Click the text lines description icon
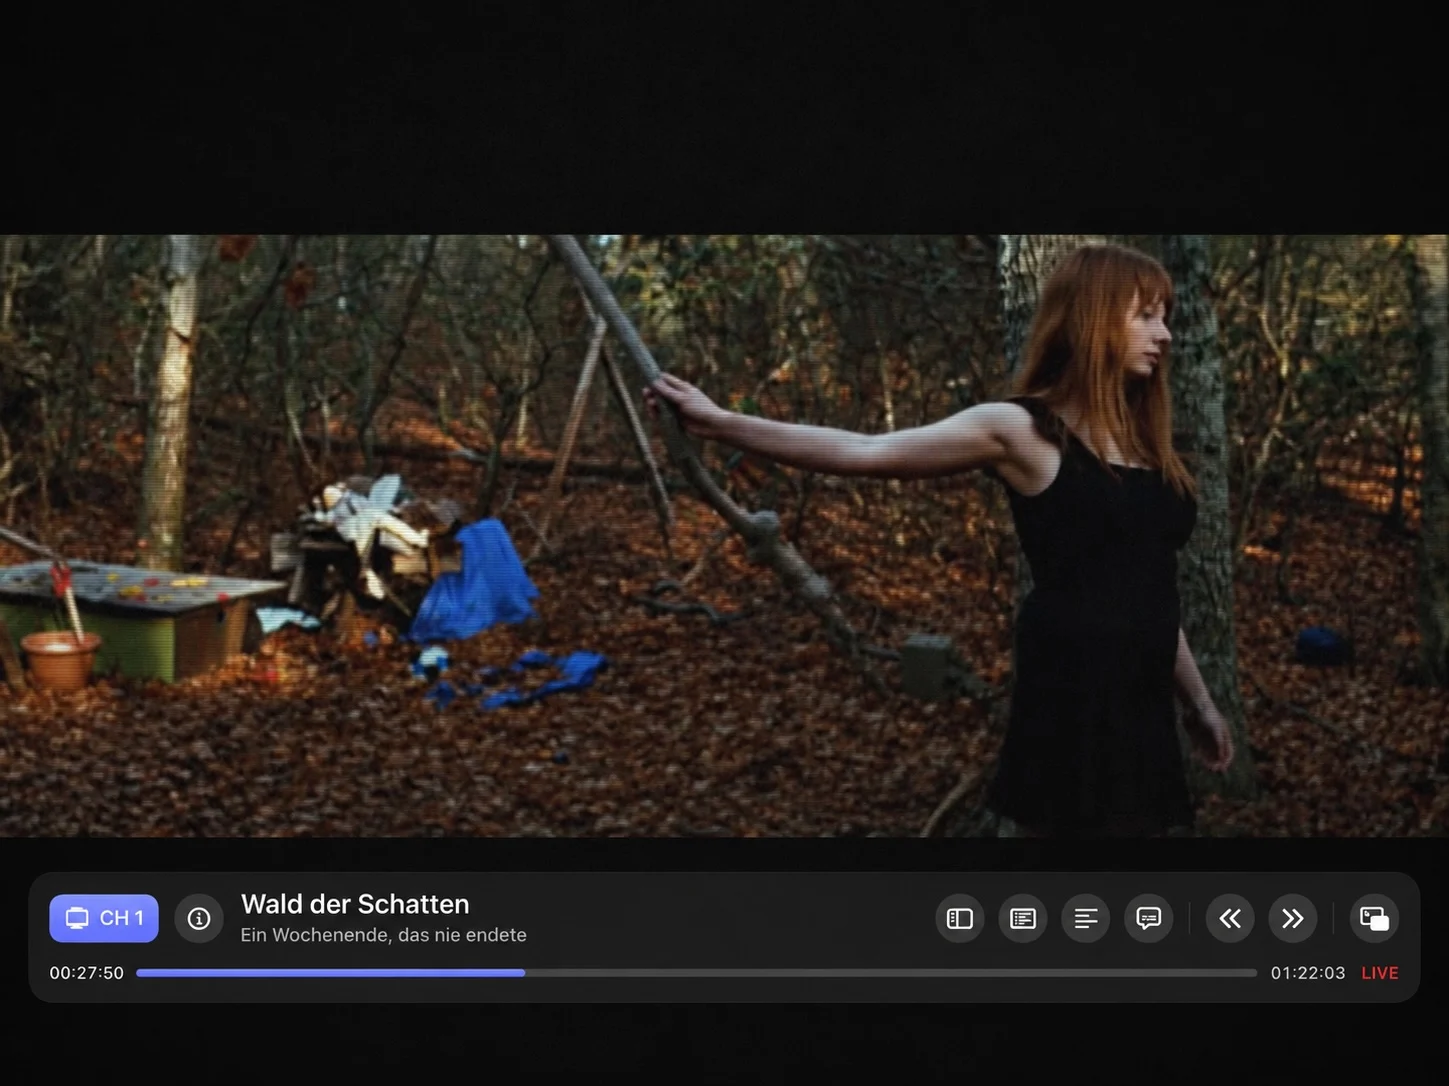 [1086, 918]
